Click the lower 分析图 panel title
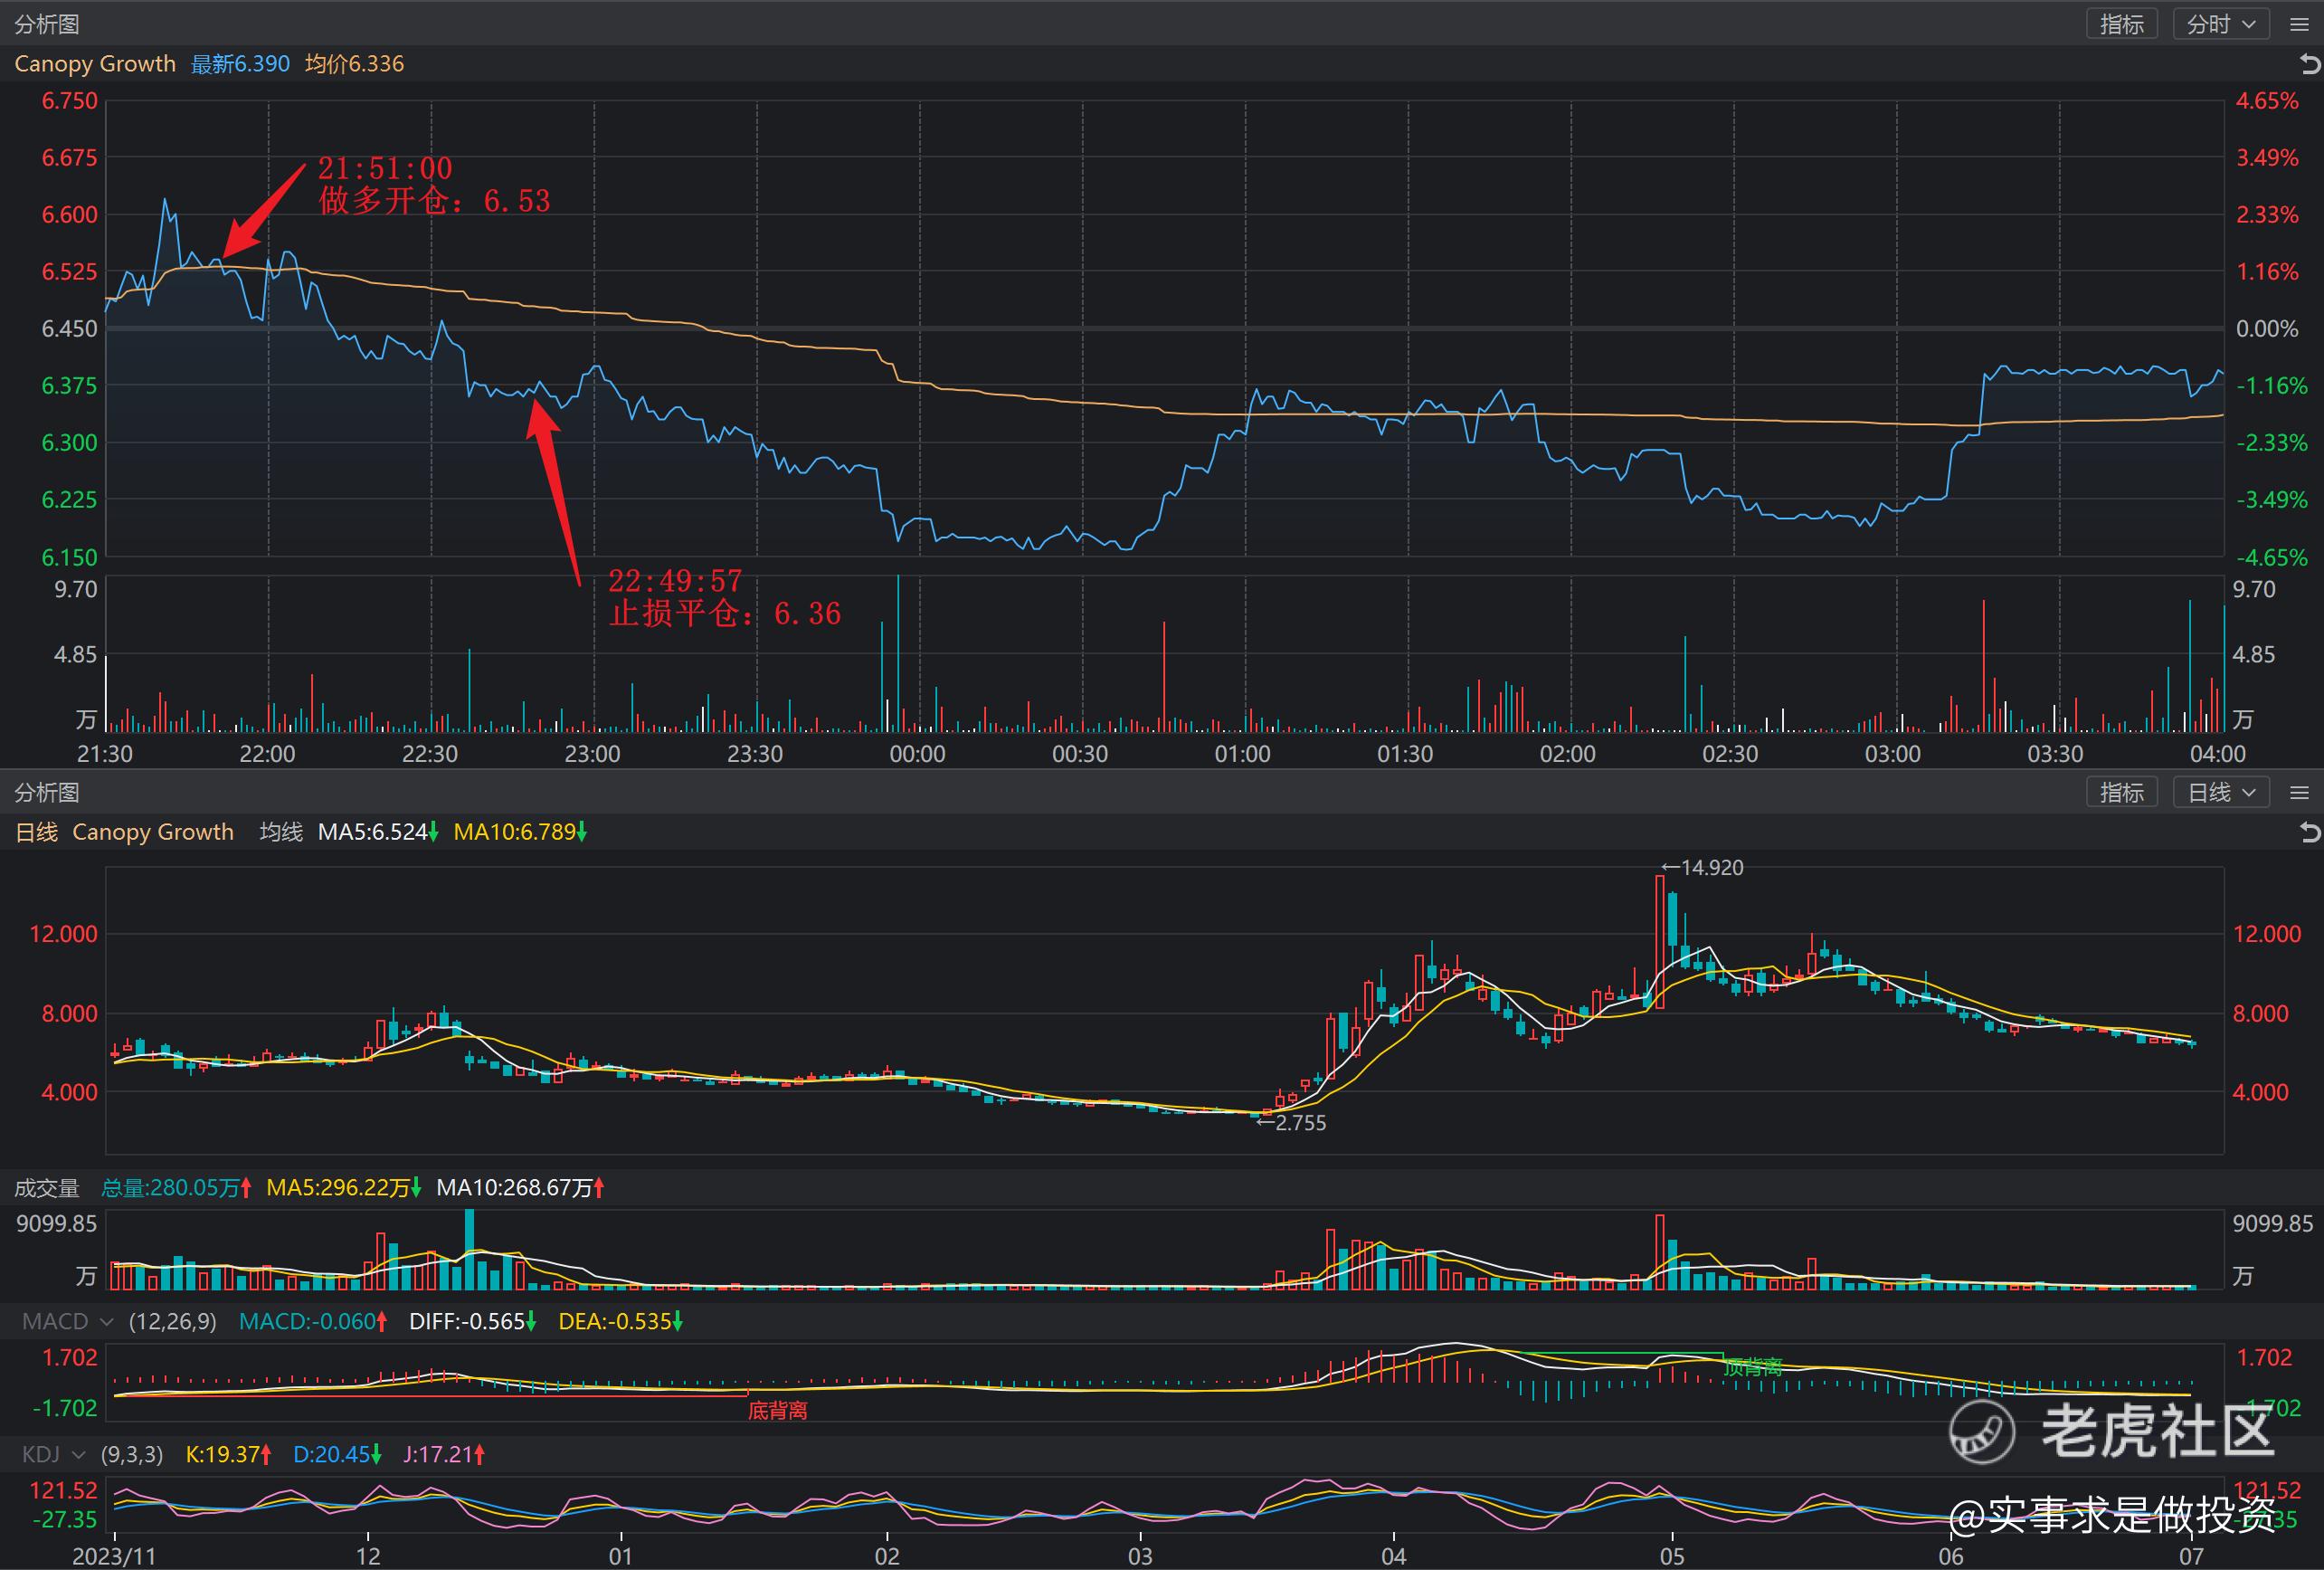 pos(47,793)
